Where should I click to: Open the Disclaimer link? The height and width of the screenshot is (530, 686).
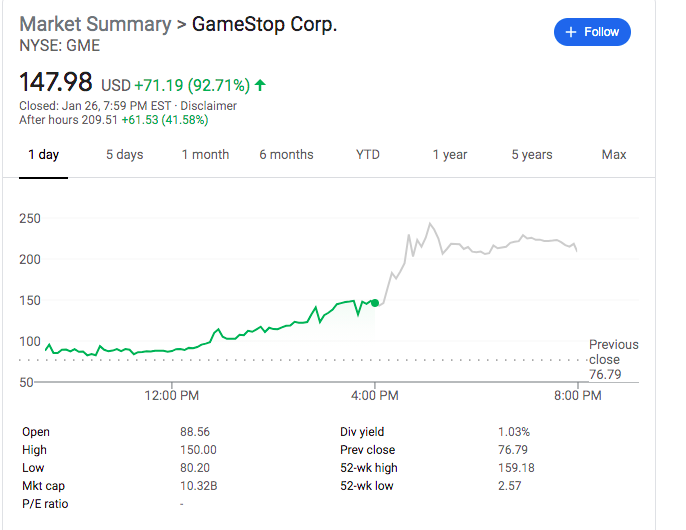point(208,106)
